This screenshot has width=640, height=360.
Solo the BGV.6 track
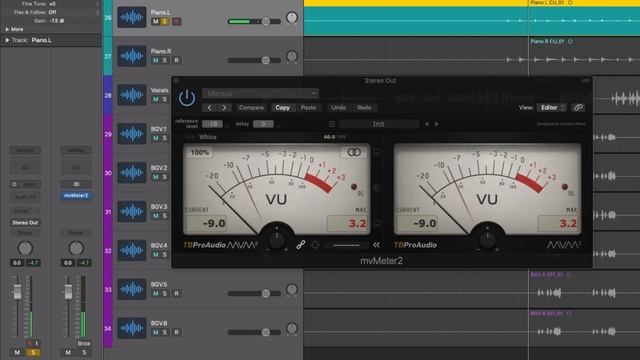pos(164,332)
